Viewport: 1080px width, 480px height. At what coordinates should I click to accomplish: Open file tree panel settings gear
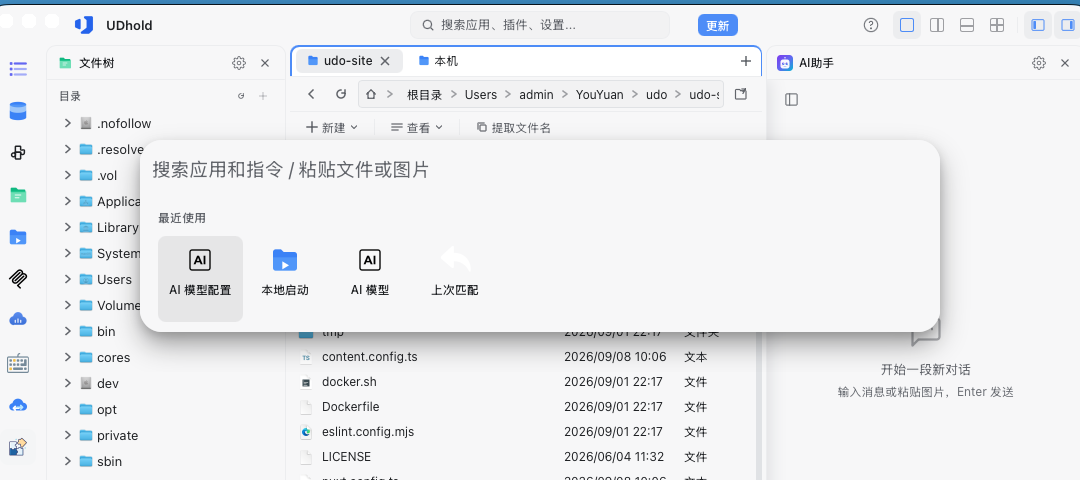tap(239, 63)
